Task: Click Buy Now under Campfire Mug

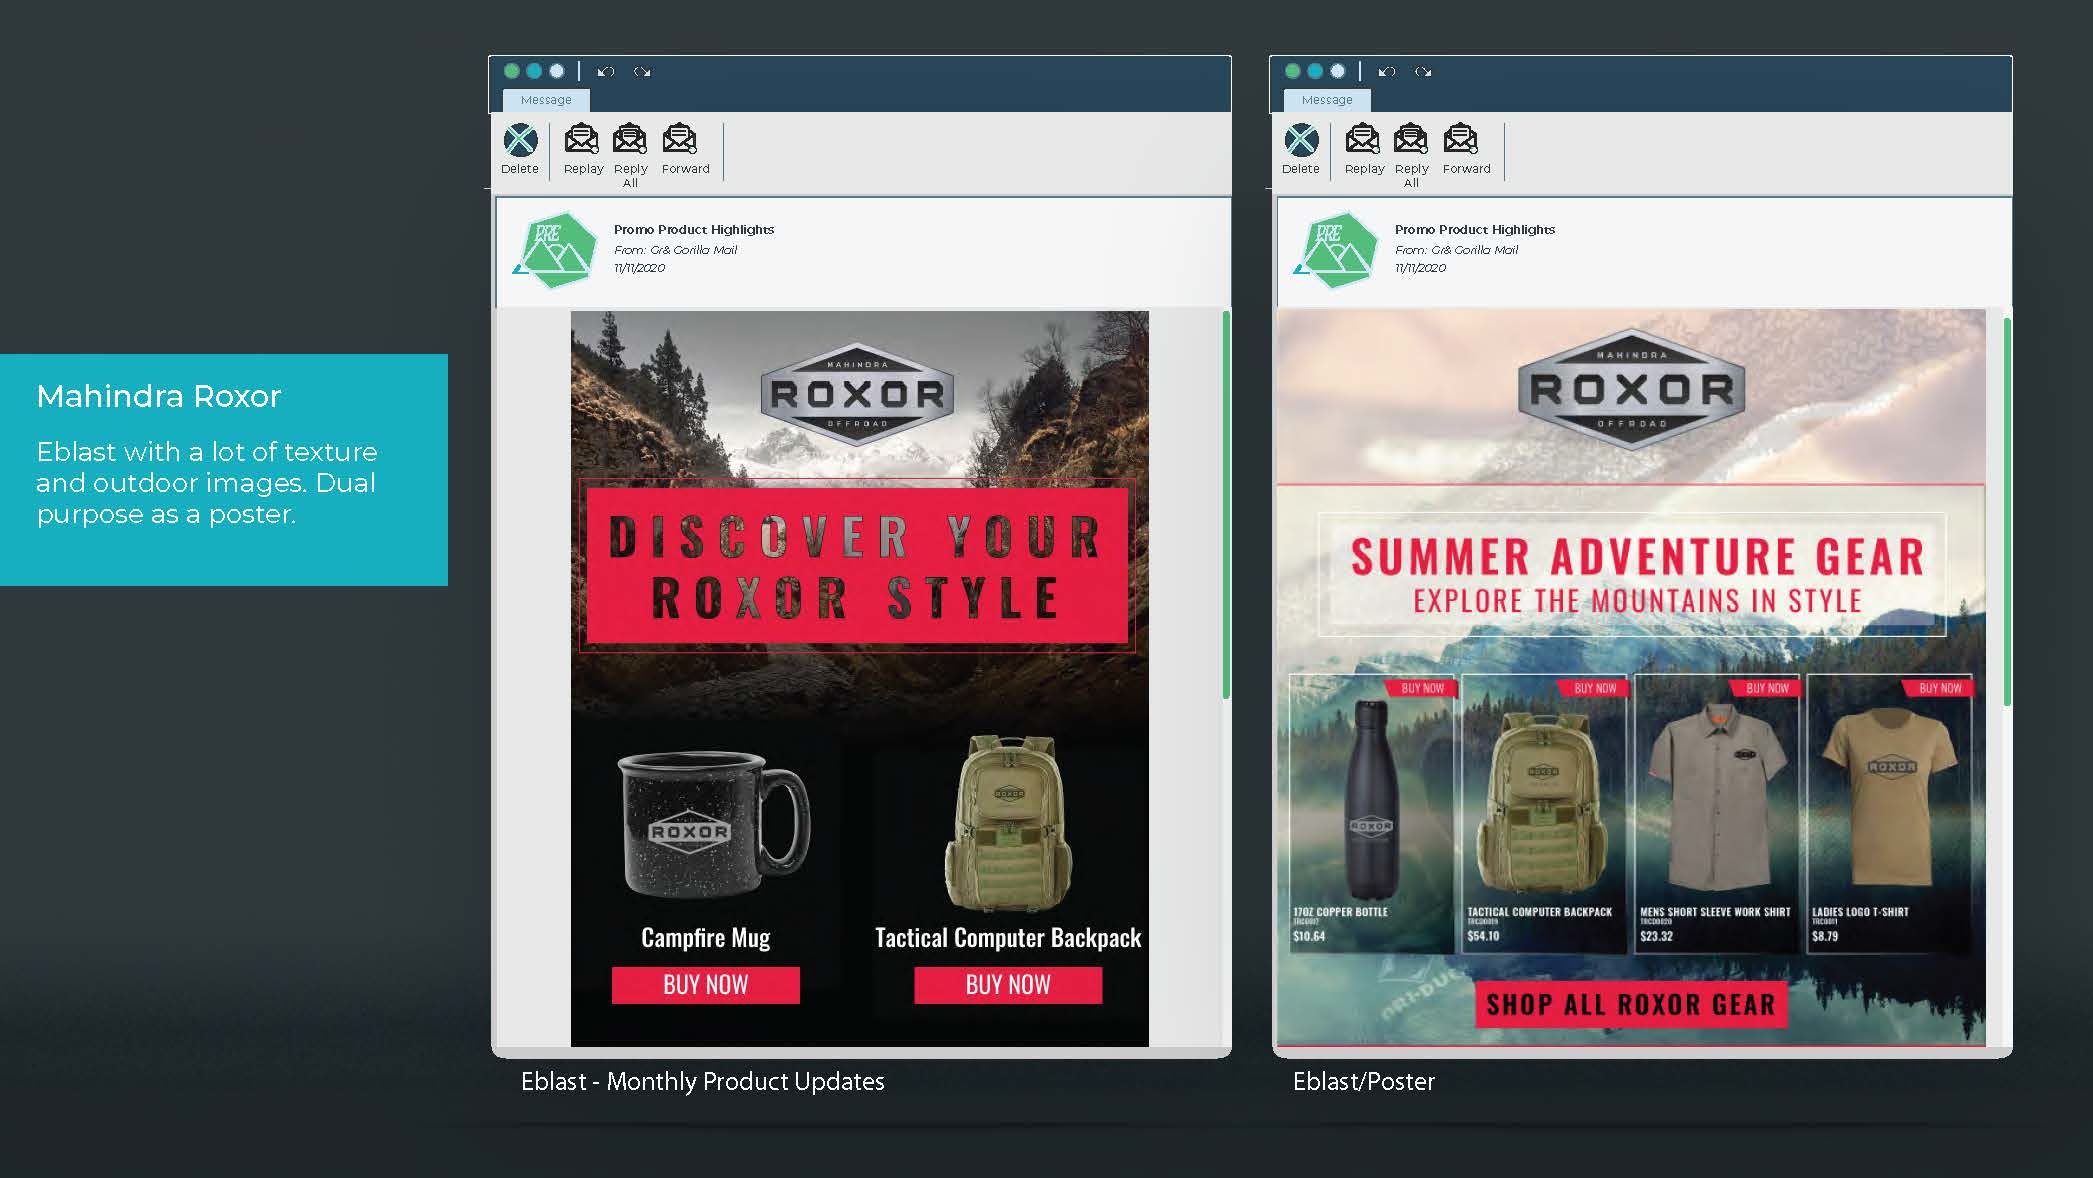Action: point(706,985)
